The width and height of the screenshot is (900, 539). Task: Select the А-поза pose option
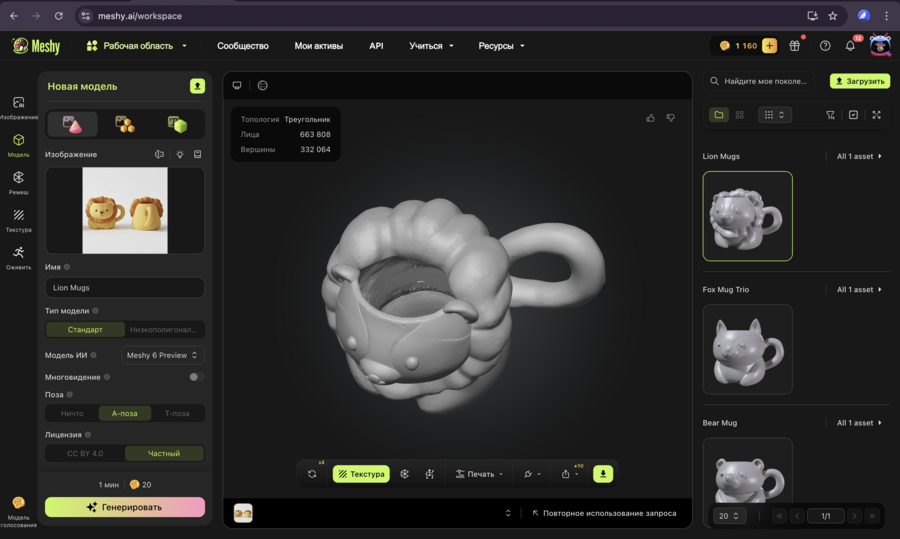point(125,413)
